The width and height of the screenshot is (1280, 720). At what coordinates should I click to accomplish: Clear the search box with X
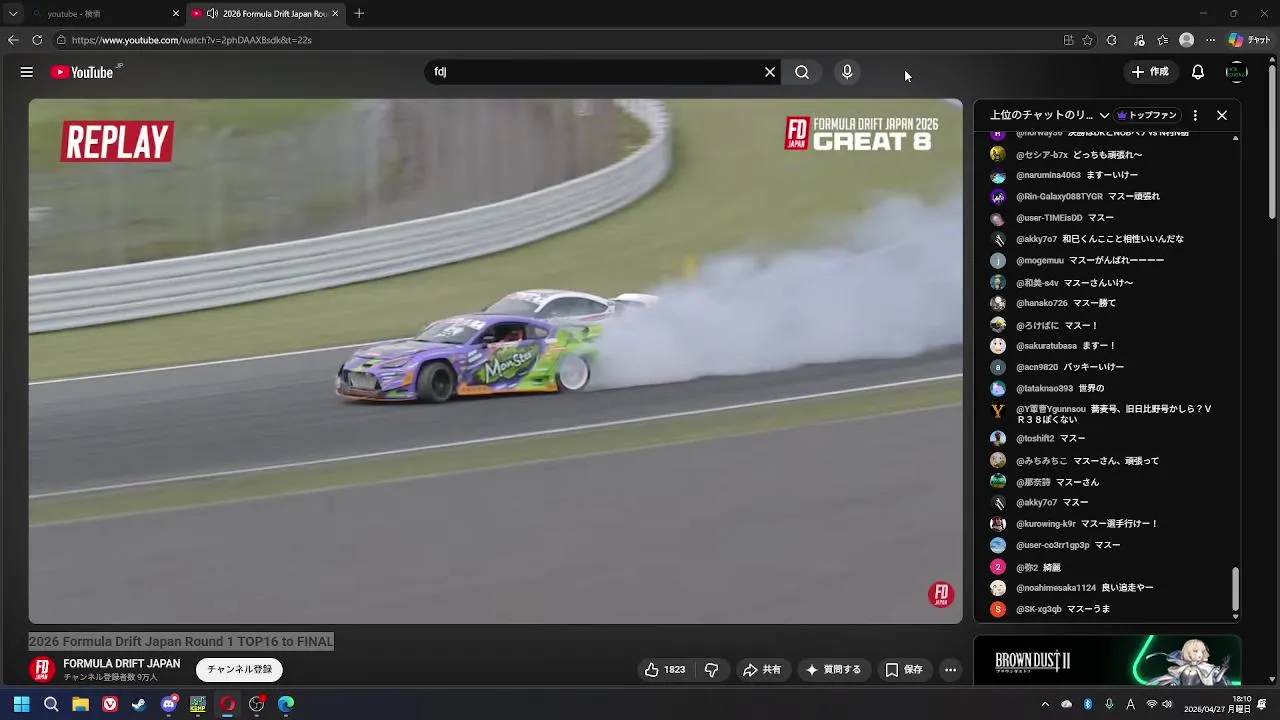(x=770, y=72)
